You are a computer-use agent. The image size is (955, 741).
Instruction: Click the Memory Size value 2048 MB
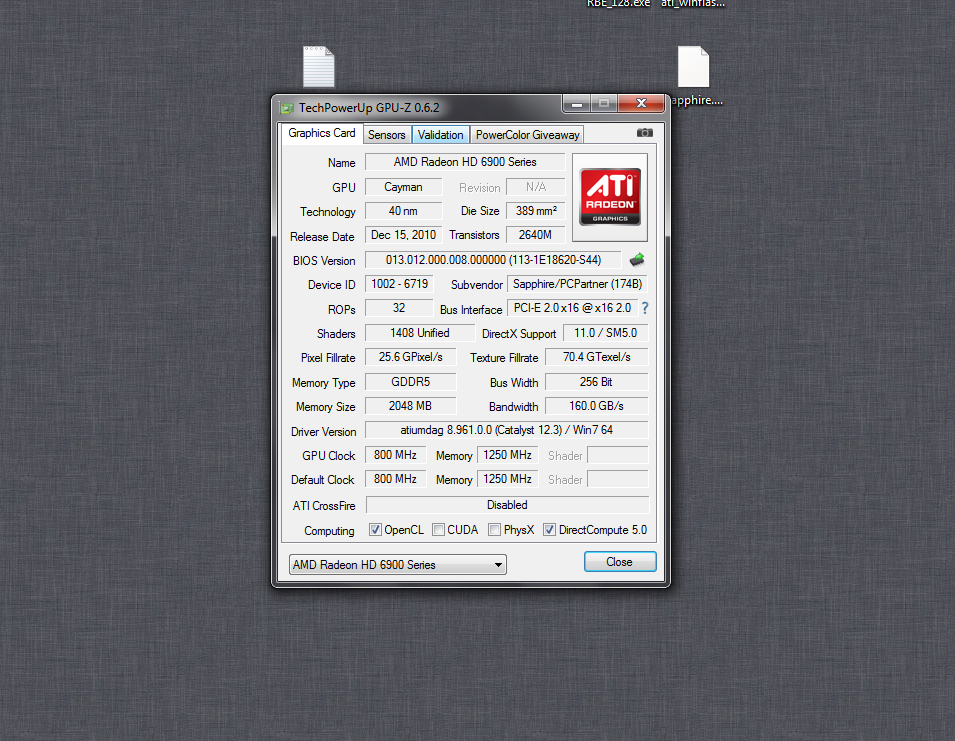(x=411, y=406)
